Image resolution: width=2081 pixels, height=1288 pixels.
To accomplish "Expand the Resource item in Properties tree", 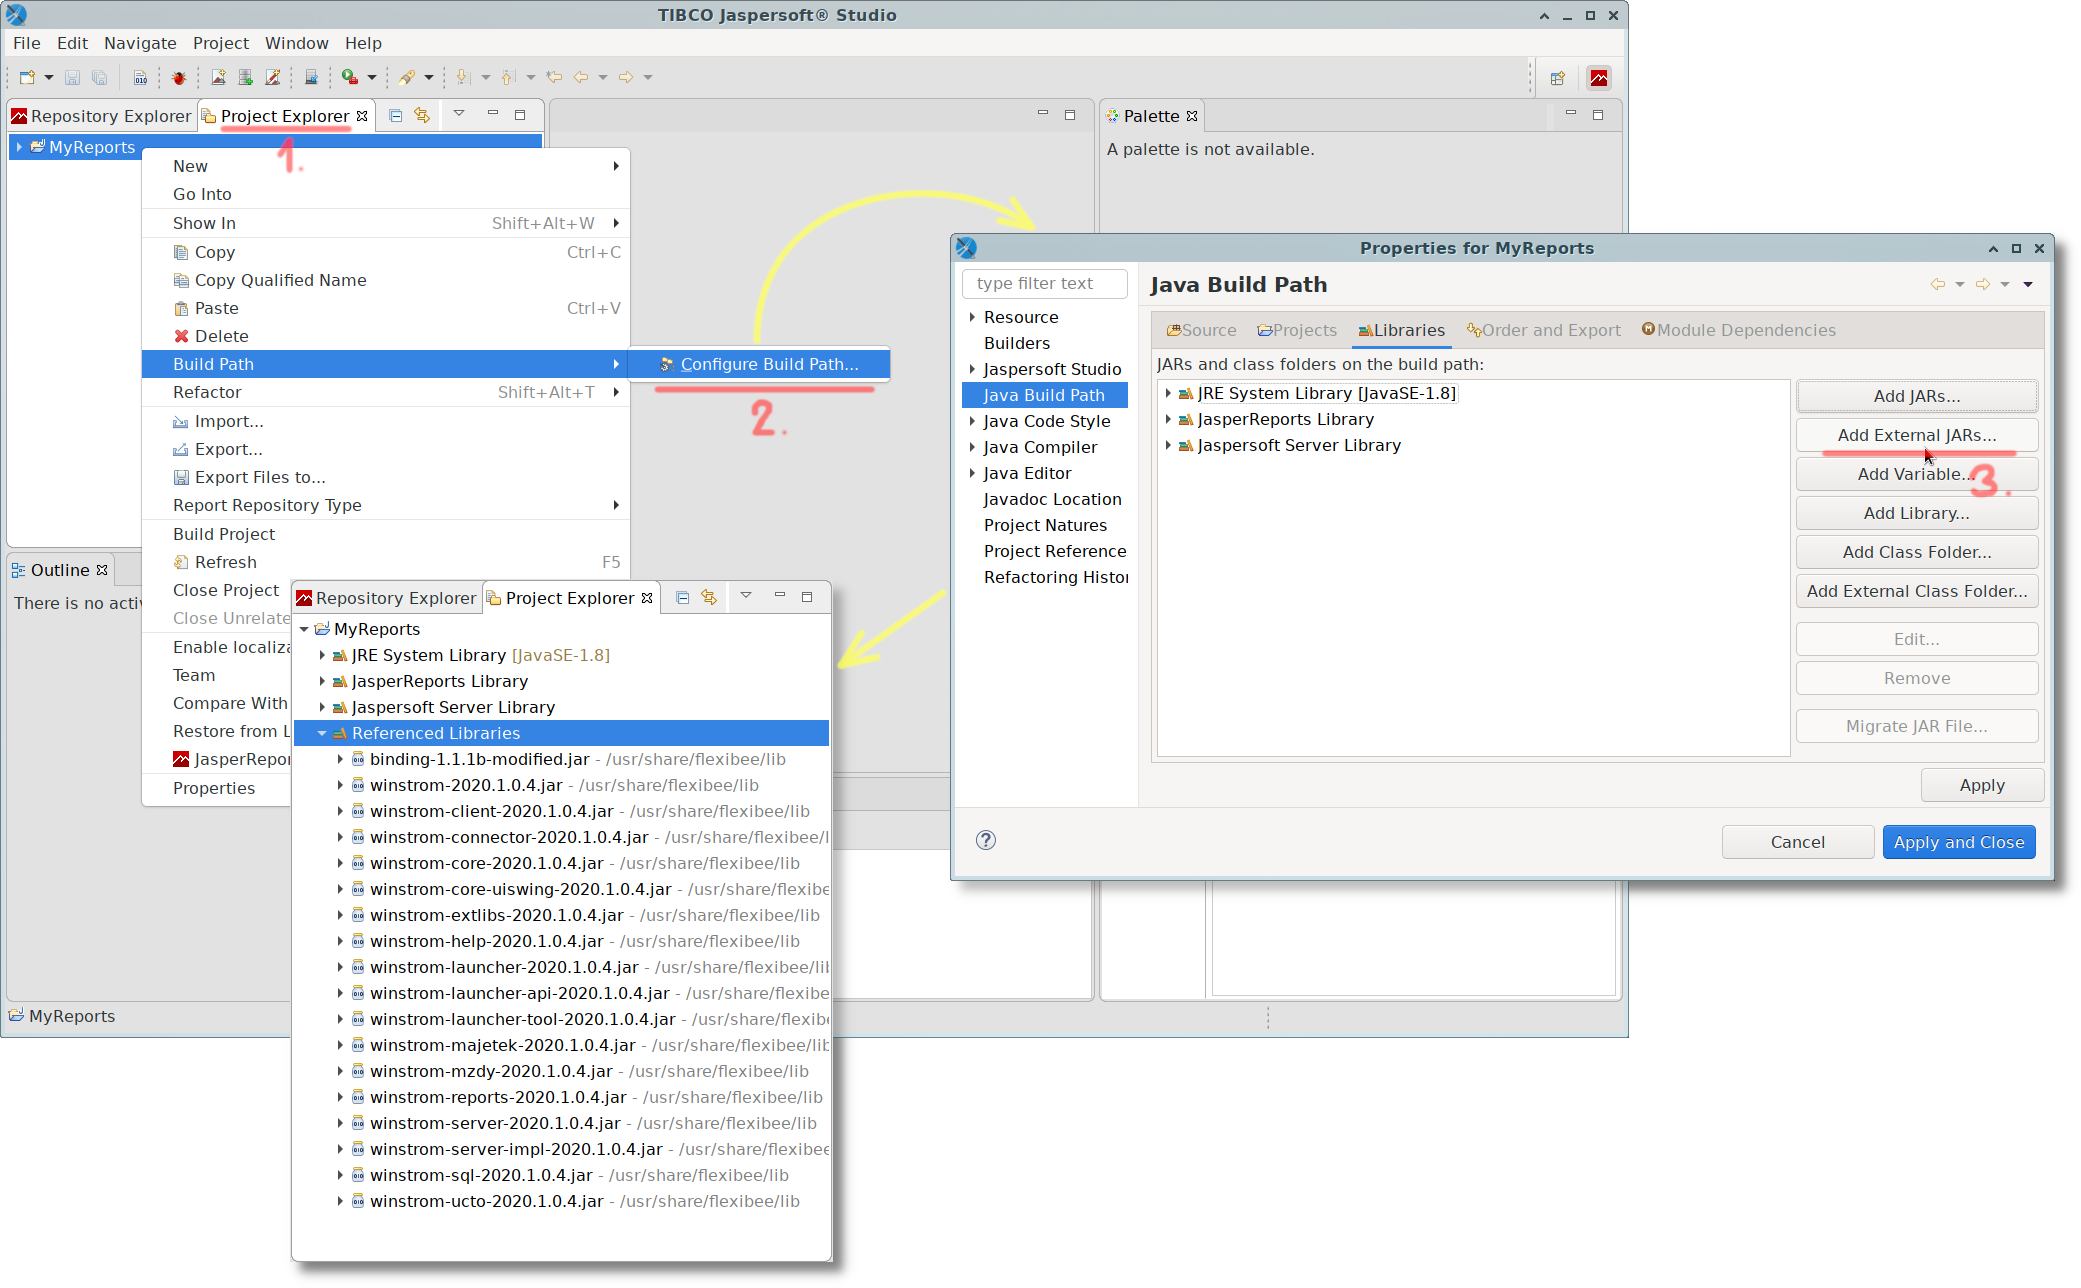I will click(972, 317).
